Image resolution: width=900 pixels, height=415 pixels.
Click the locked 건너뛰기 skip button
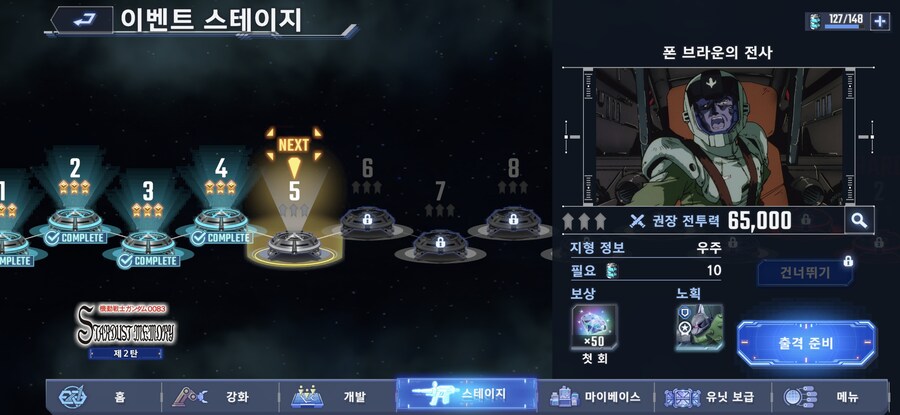pos(805,273)
